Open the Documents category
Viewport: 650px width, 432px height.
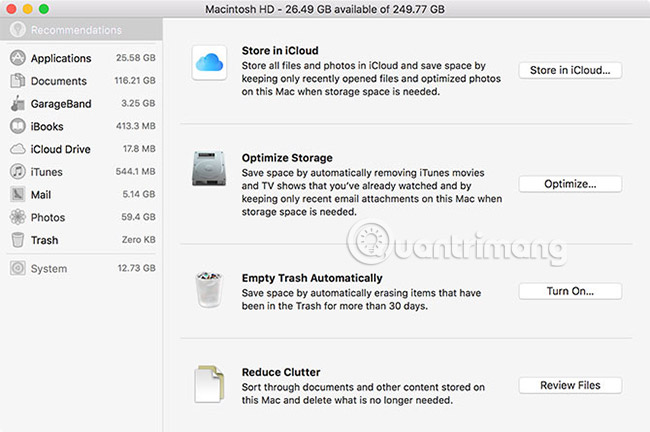(82, 80)
